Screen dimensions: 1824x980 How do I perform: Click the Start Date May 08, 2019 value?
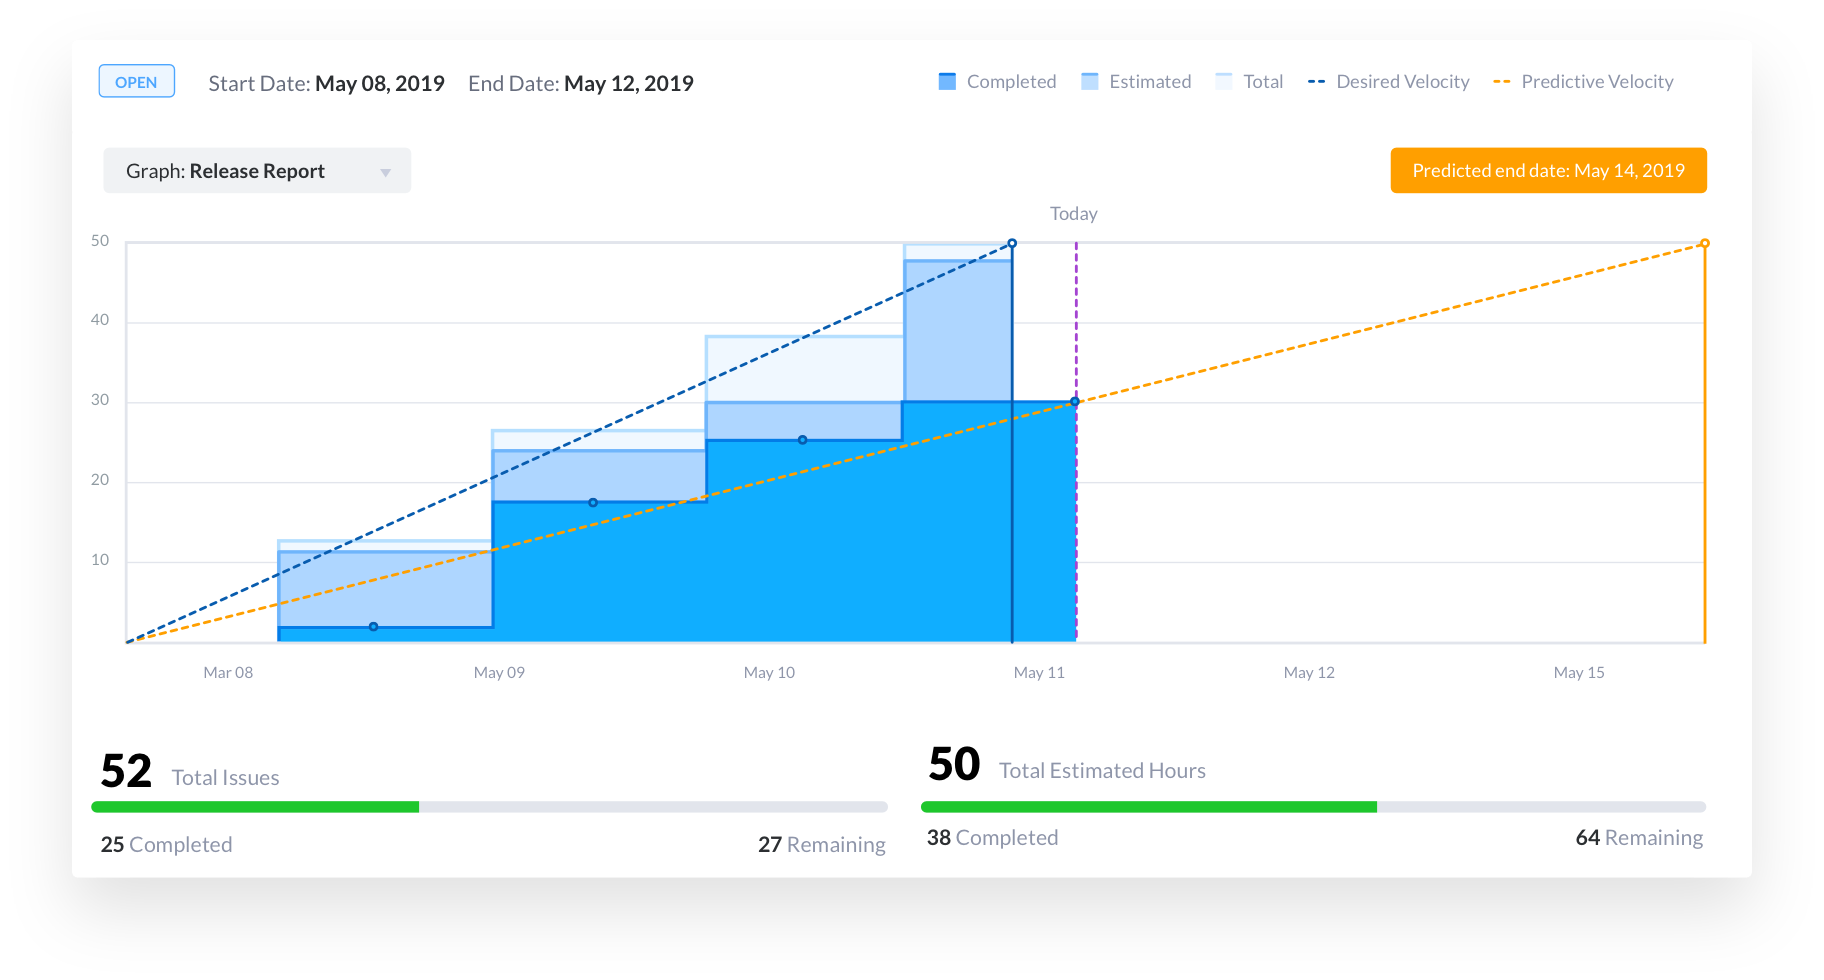(379, 84)
